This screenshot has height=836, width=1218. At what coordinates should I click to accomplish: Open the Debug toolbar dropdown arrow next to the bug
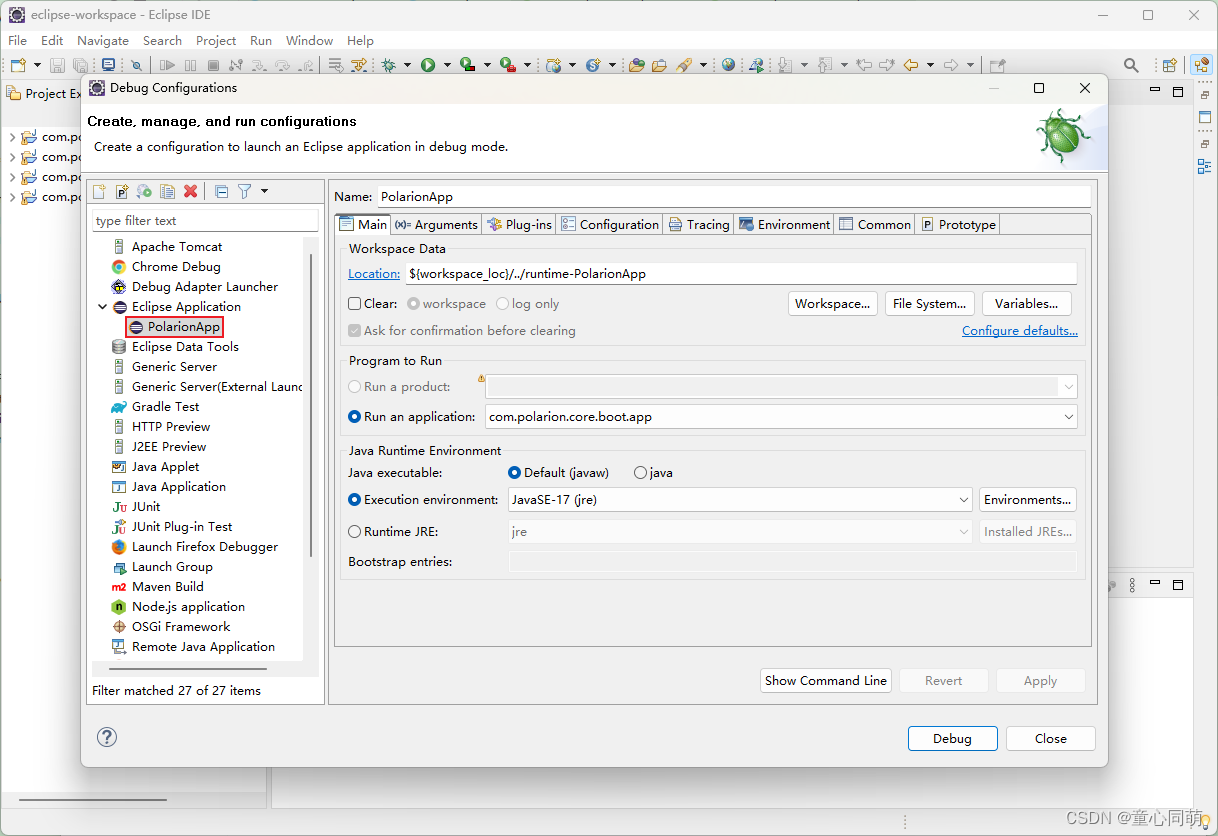click(x=407, y=65)
